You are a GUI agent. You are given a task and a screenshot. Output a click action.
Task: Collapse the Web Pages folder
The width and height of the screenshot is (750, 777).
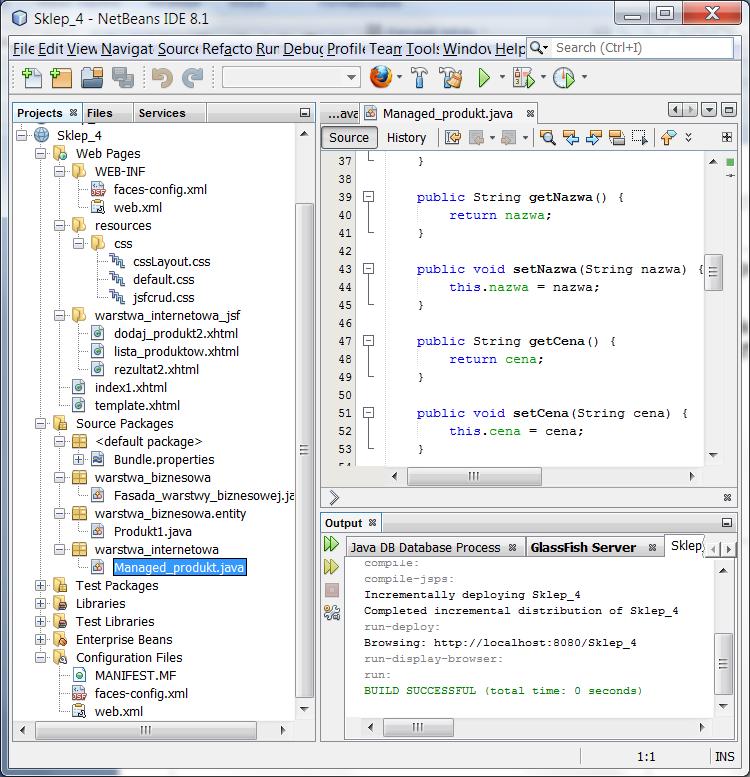(x=41, y=154)
